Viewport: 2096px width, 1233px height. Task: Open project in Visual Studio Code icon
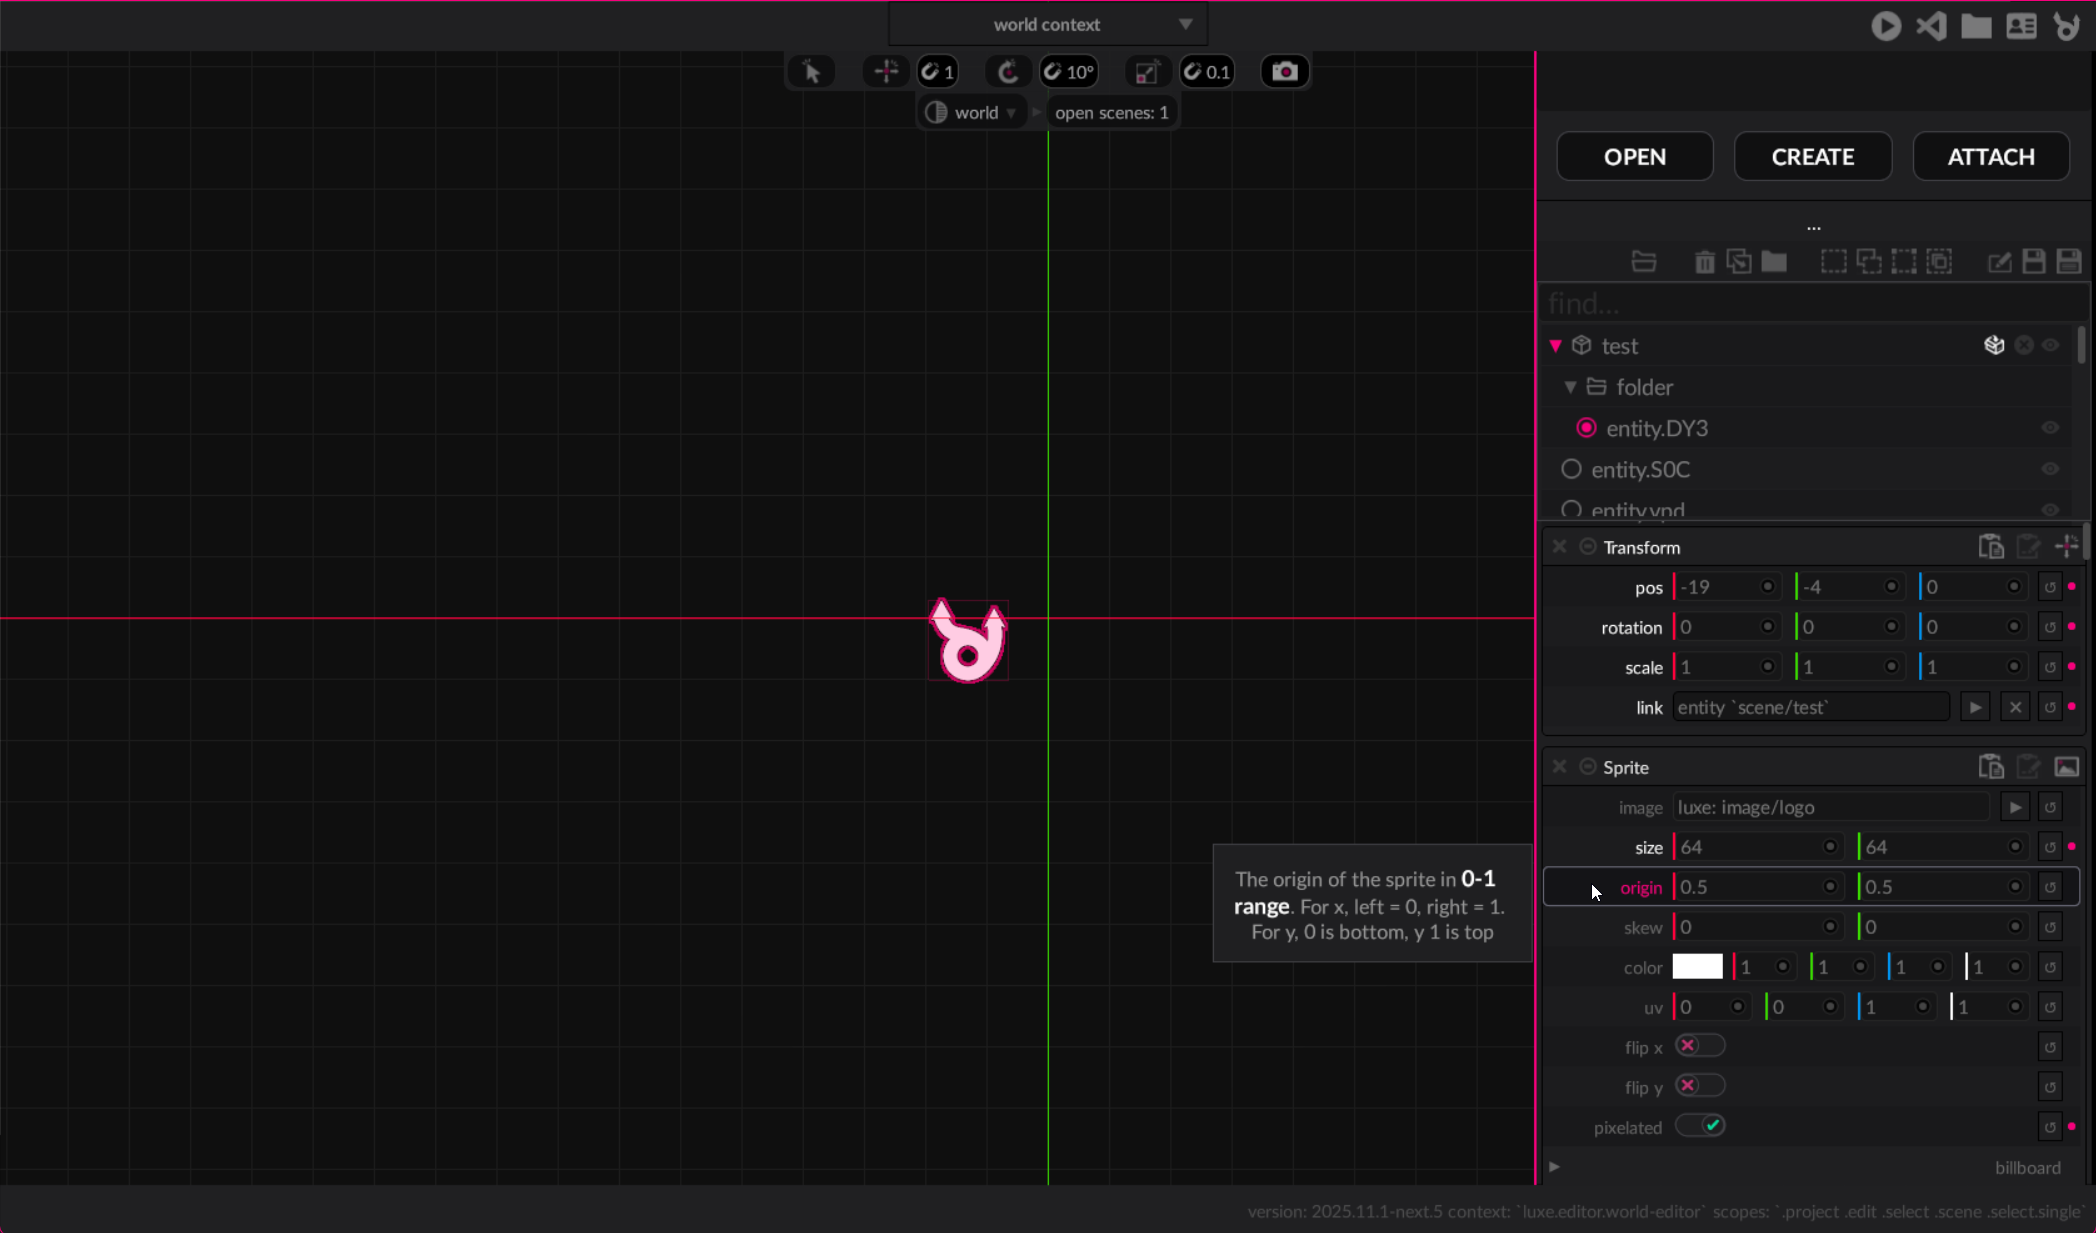1931,26
